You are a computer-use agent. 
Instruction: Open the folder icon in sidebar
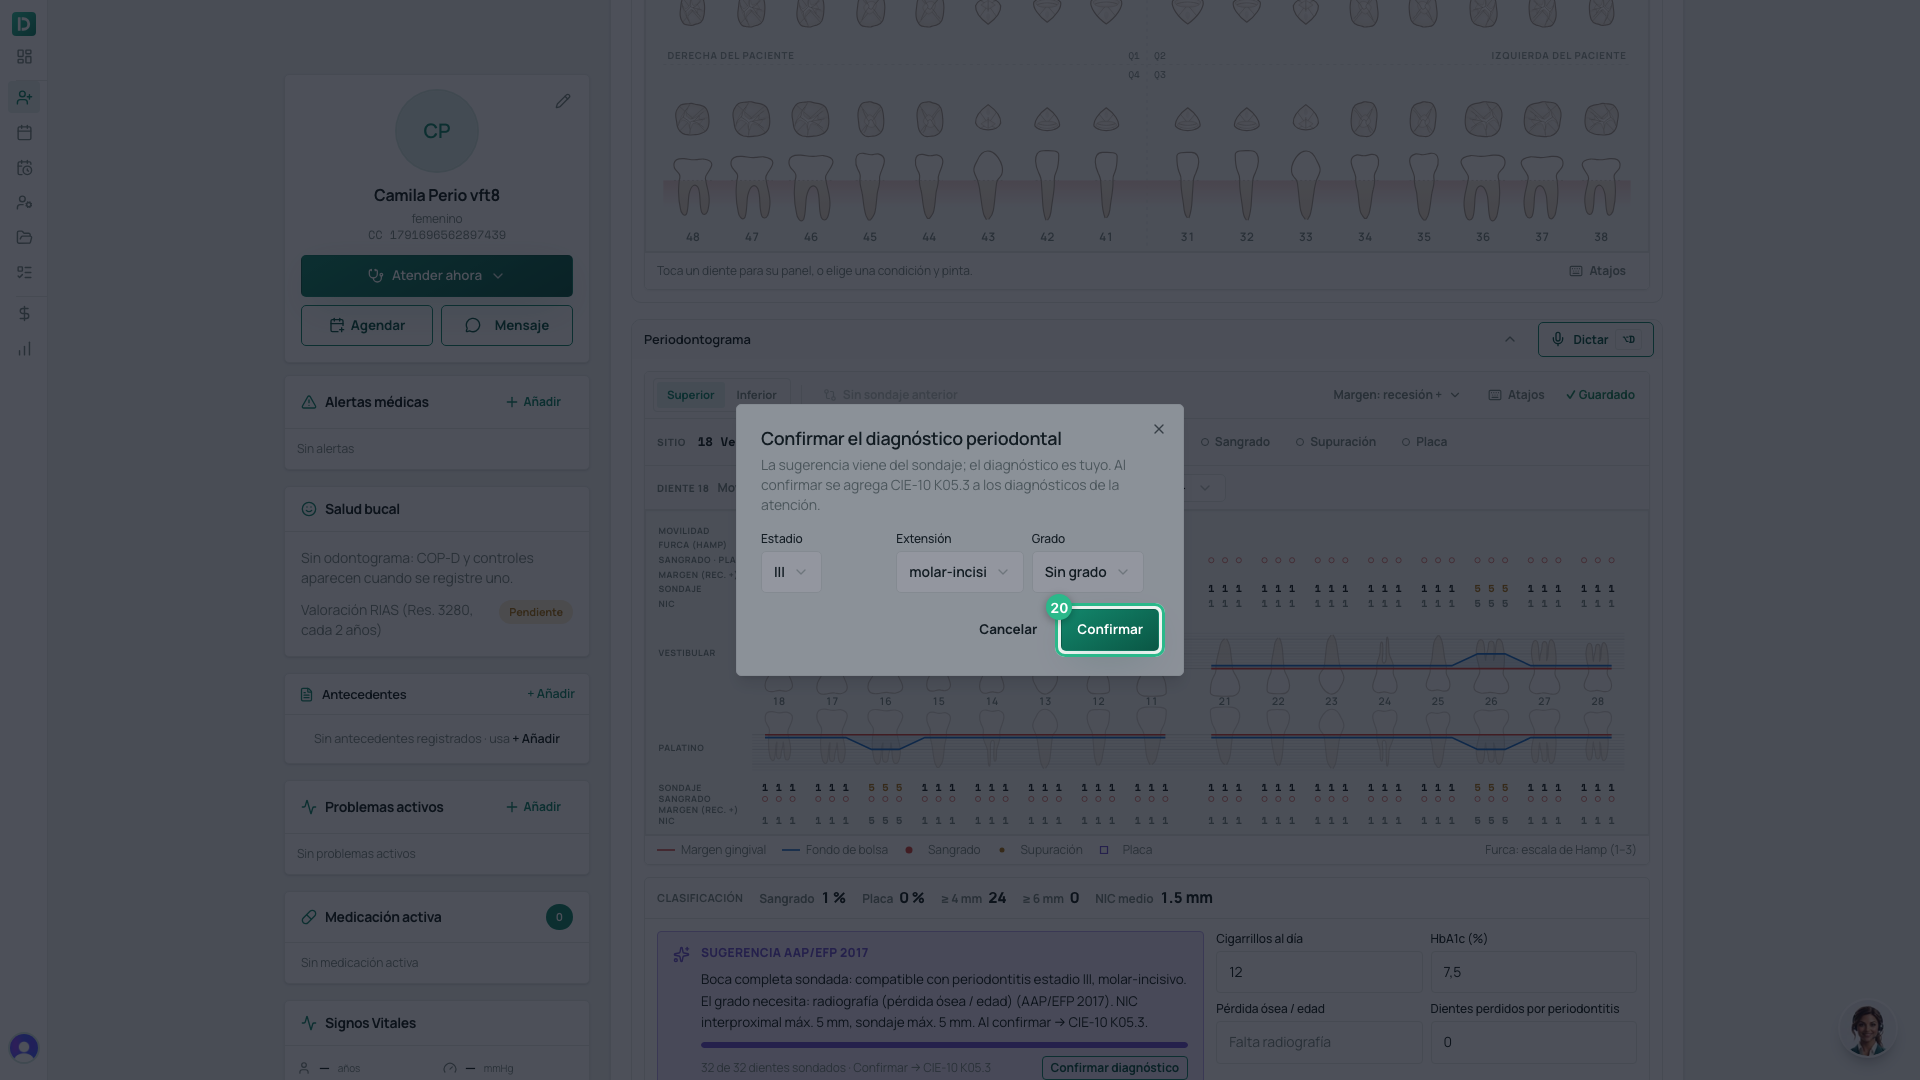coord(24,238)
